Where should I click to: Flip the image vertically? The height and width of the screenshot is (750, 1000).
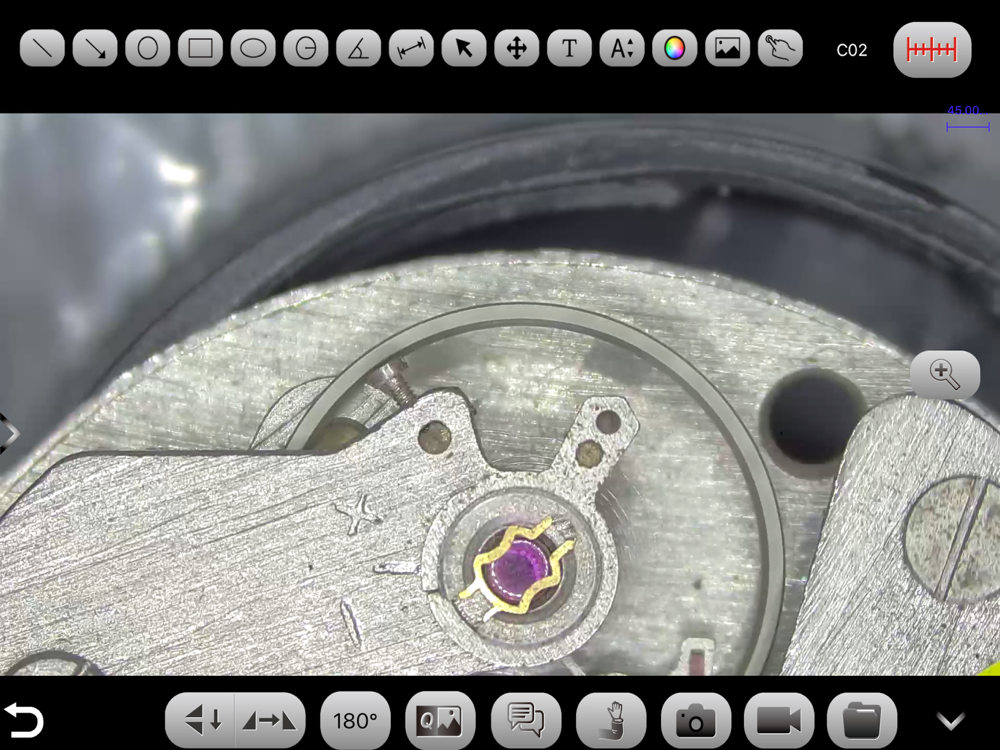[201, 721]
